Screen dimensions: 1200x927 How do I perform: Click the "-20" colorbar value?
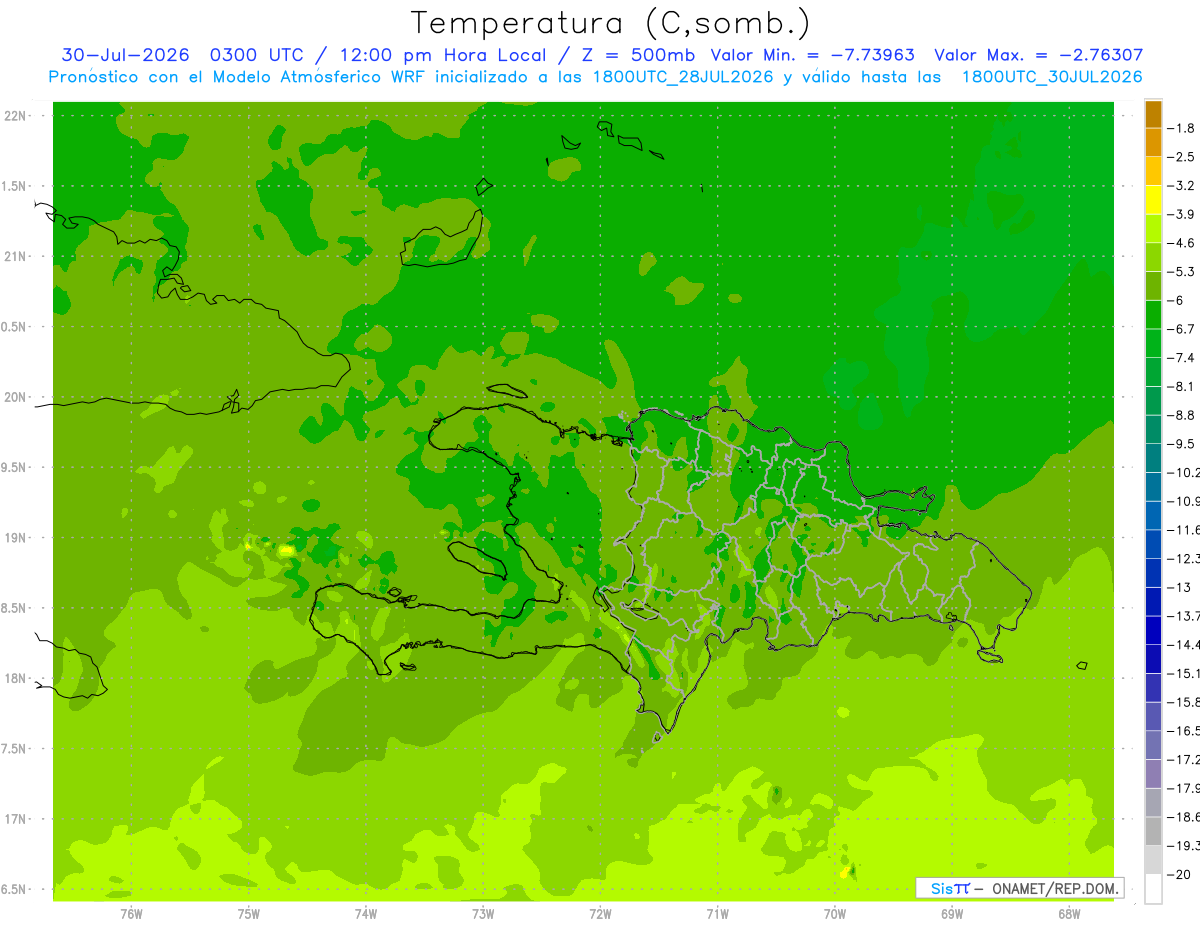1178,874
